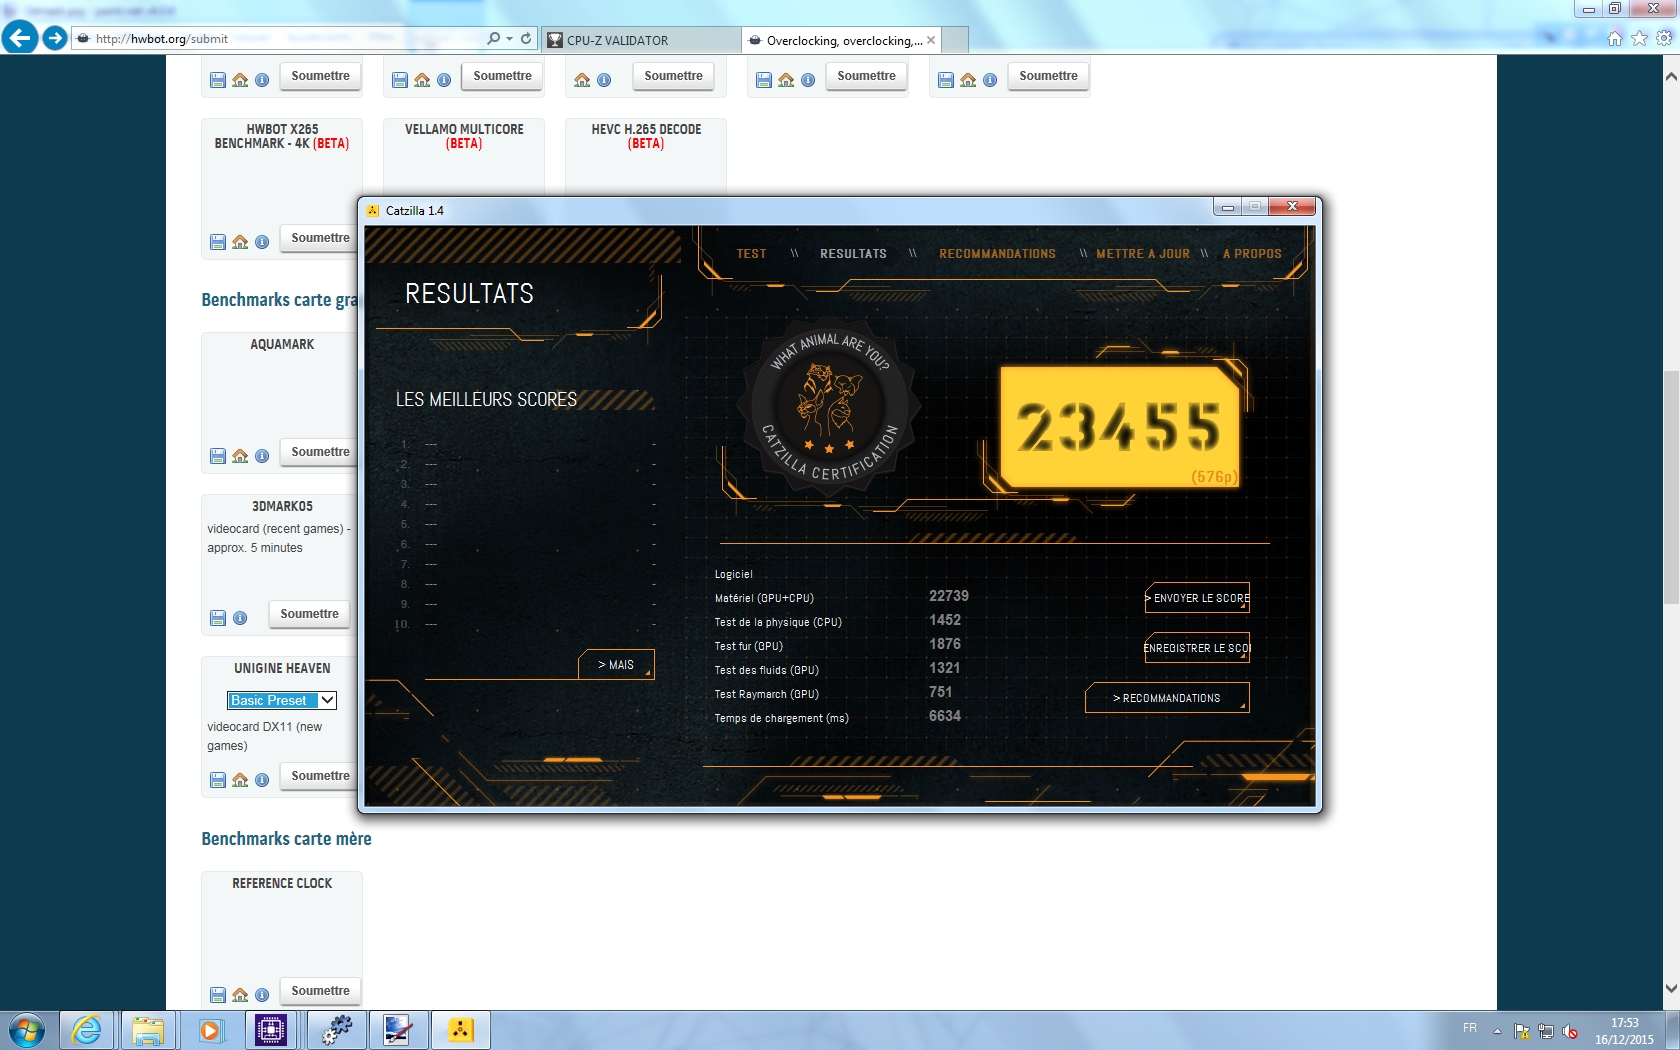Viewport: 1680px width, 1050px height.
Task: Click Soumettre for HWBOT X265 Benchmark 4K
Action: click(x=320, y=238)
